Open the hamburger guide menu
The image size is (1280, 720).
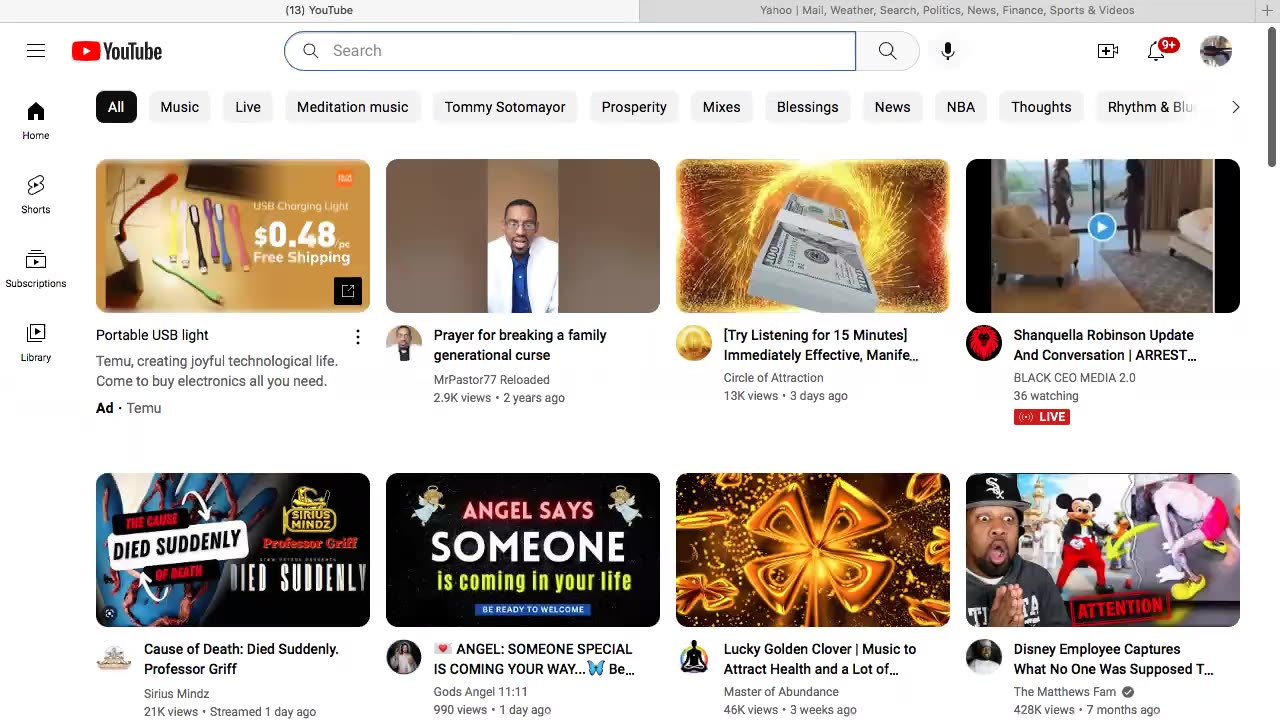pos(36,51)
